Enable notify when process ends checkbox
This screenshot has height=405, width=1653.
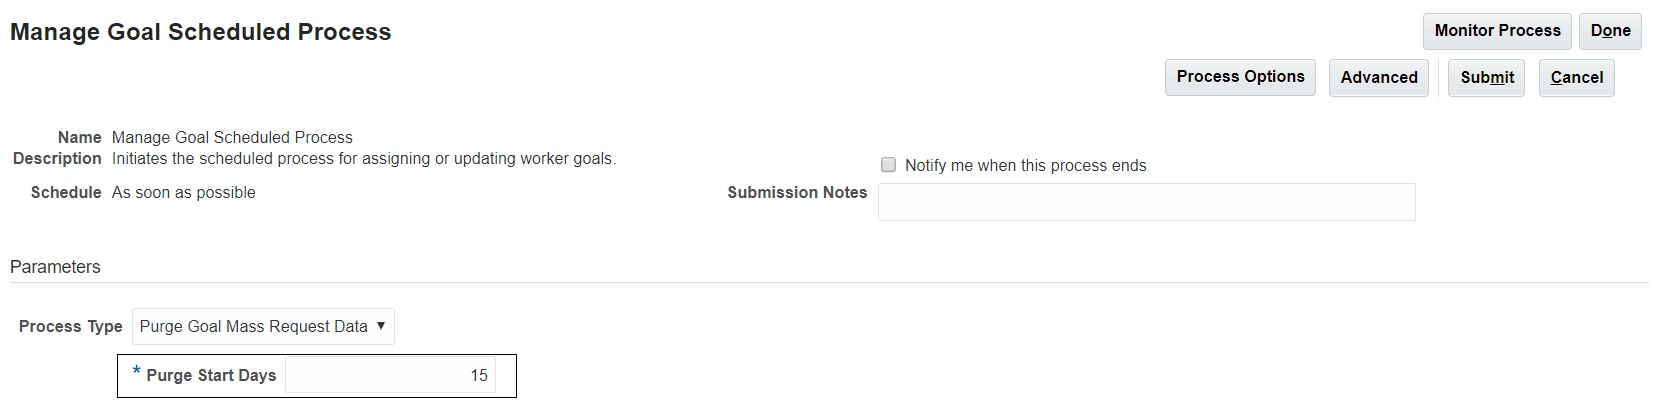point(888,165)
